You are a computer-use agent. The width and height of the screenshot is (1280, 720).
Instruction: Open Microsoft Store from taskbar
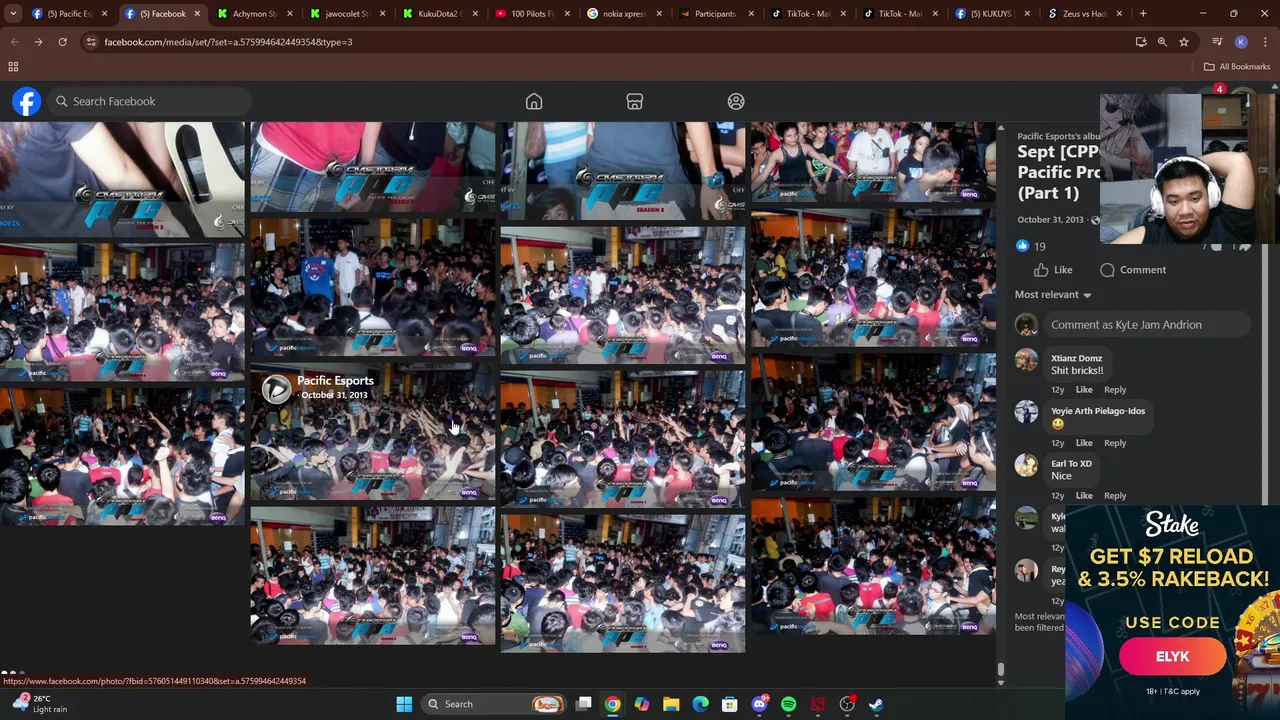tap(730, 704)
